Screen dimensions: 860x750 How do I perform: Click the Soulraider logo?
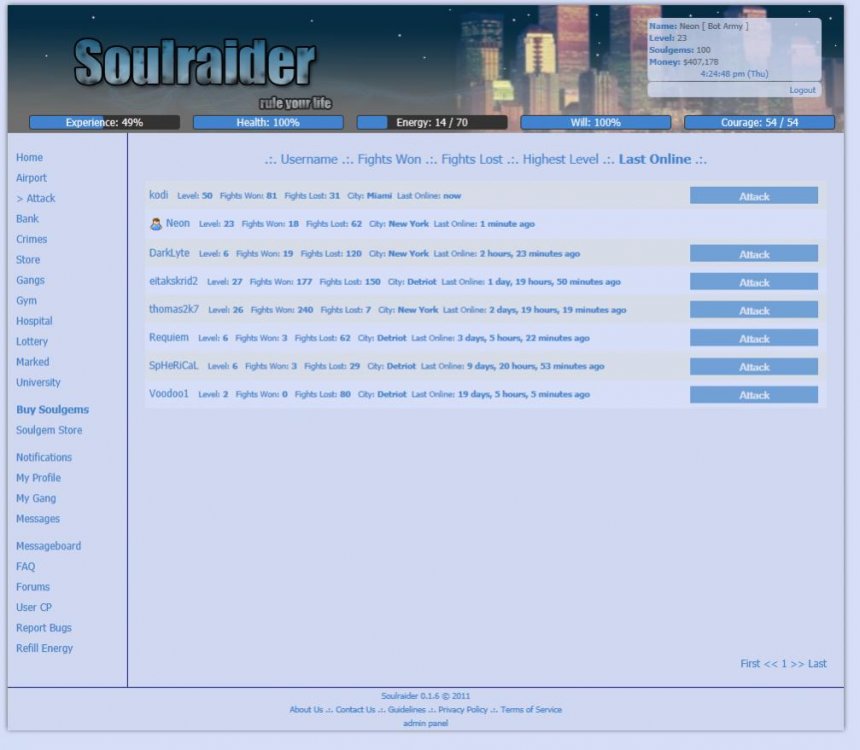click(x=195, y=63)
